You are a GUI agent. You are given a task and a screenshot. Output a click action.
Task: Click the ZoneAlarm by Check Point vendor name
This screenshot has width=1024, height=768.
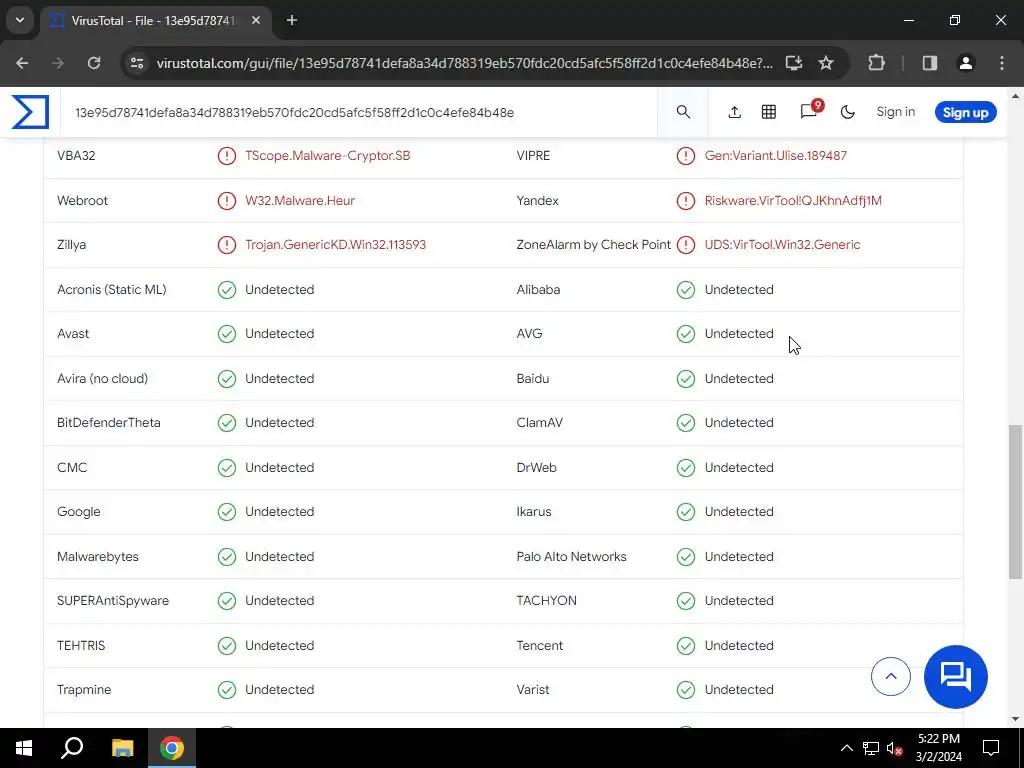point(594,245)
